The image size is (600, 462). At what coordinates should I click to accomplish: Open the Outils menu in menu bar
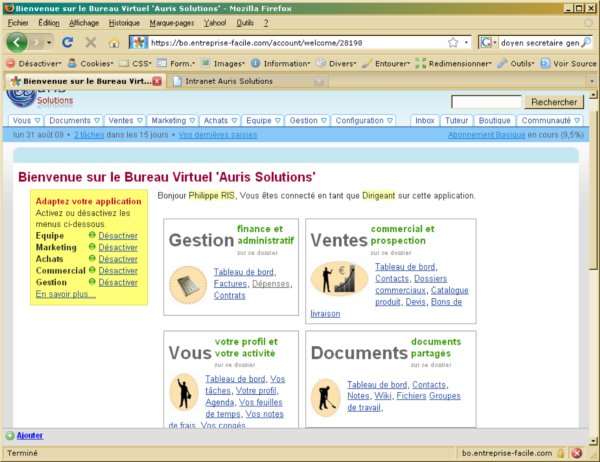tap(245, 23)
